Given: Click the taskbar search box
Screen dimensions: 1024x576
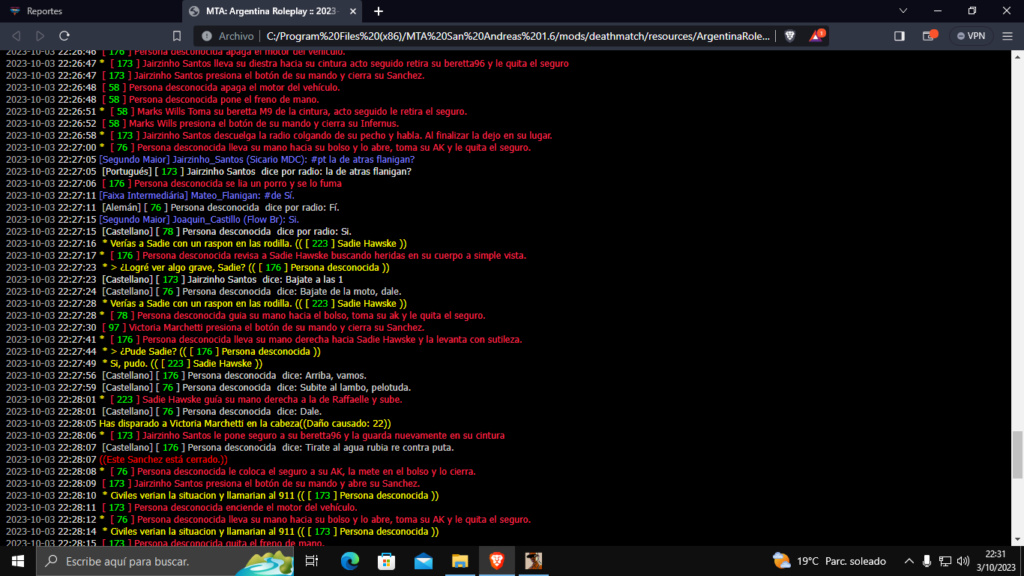Looking at the screenshot, I should point(165,561).
